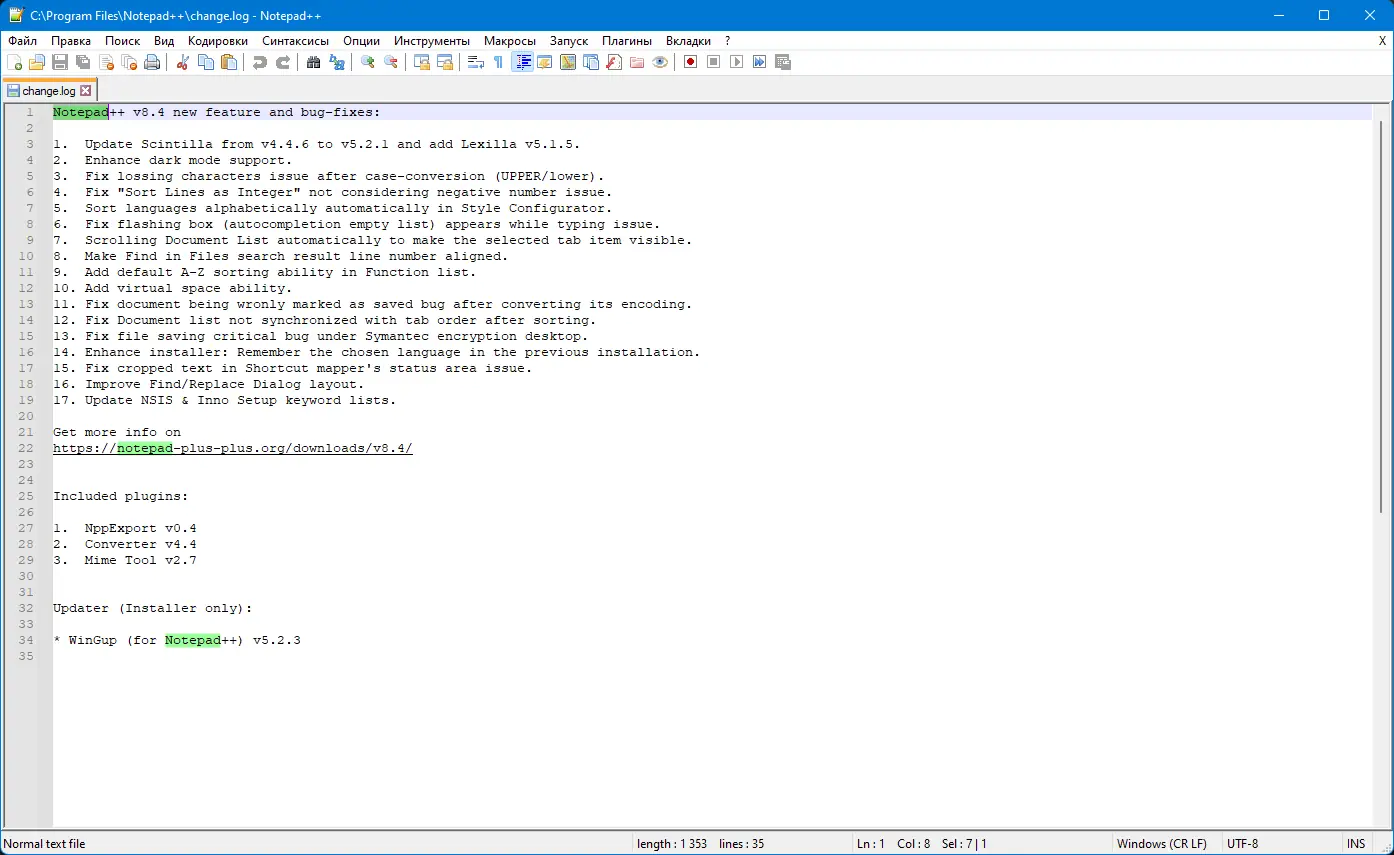Viewport: 1394px width, 855px height.
Task: Toggle synchronized vertical scrolling
Action: [x=422, y=62]
